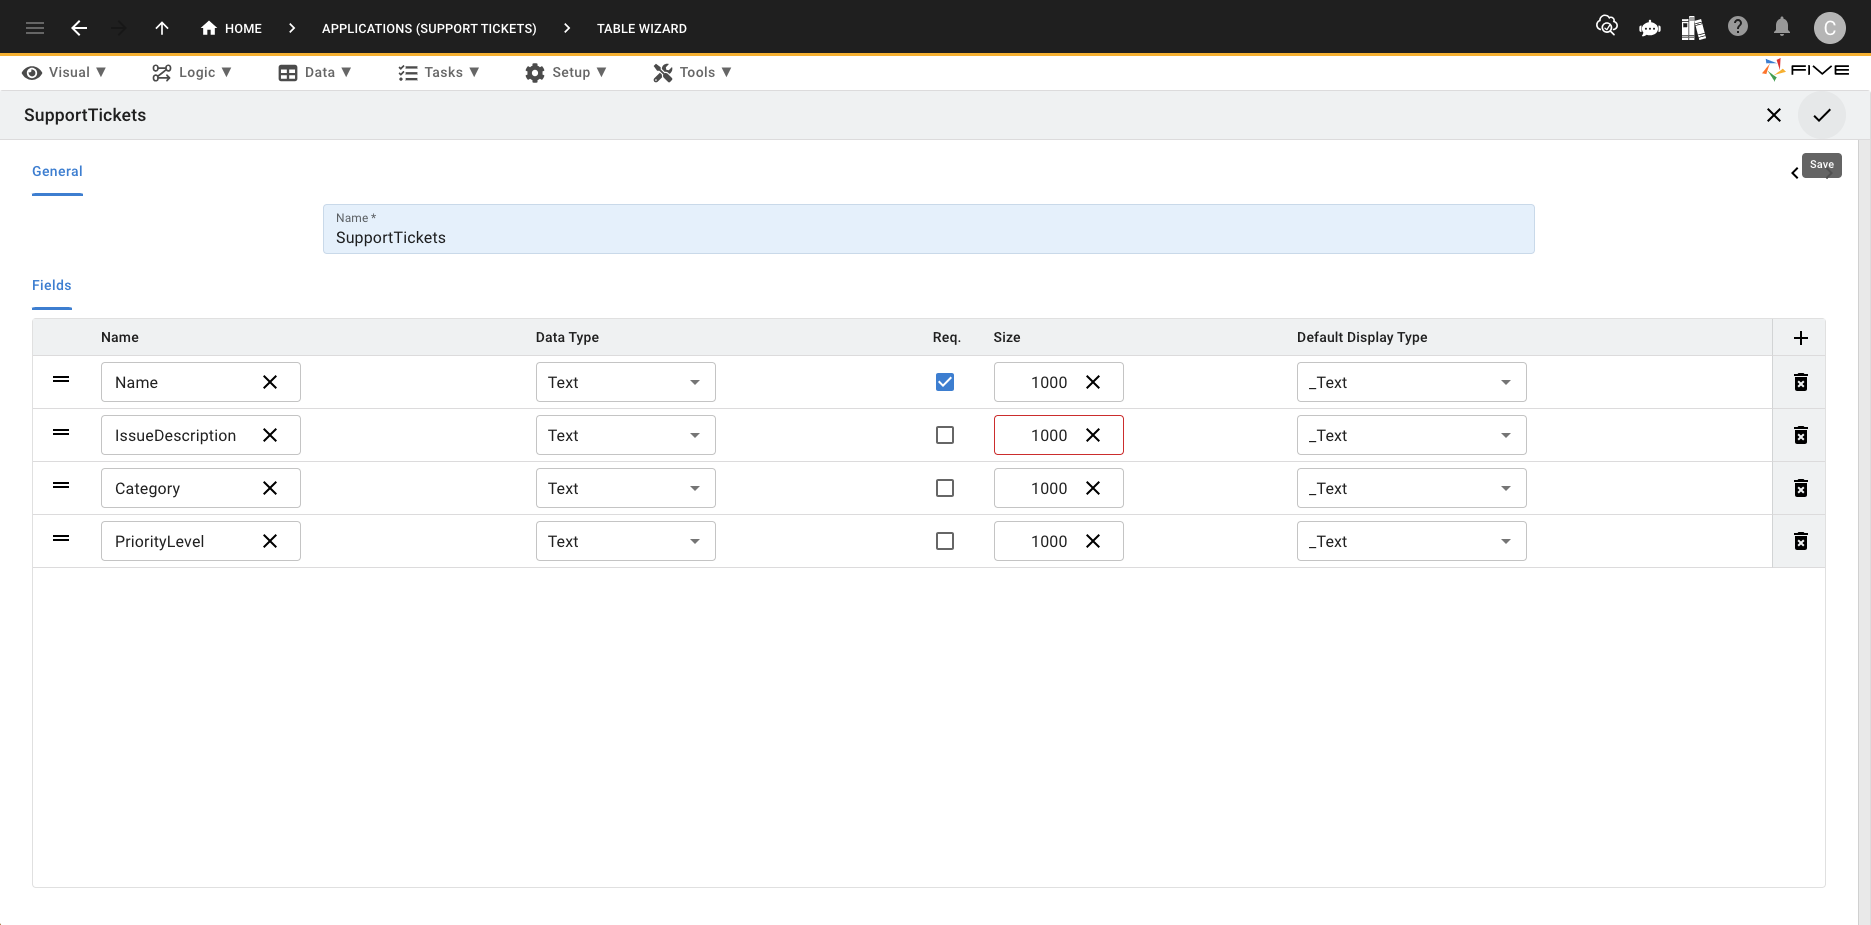
Task: Open Applications (Support Tickets) breadcrumb
Action: pos(429,28)
